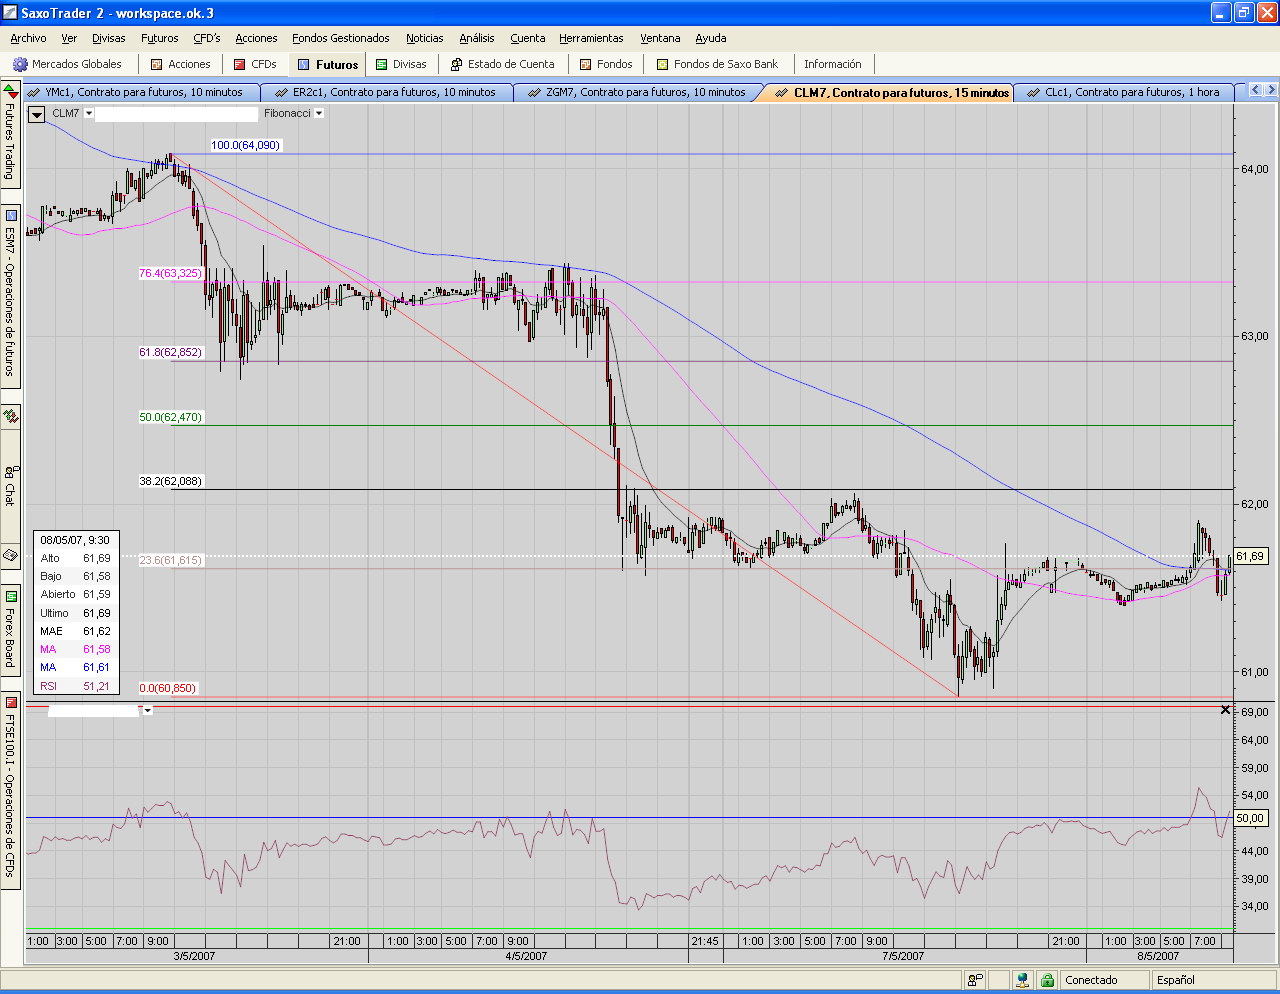Open the Herramientas menu
Viewport: 1280px width, 994px height.
[591, 38]
